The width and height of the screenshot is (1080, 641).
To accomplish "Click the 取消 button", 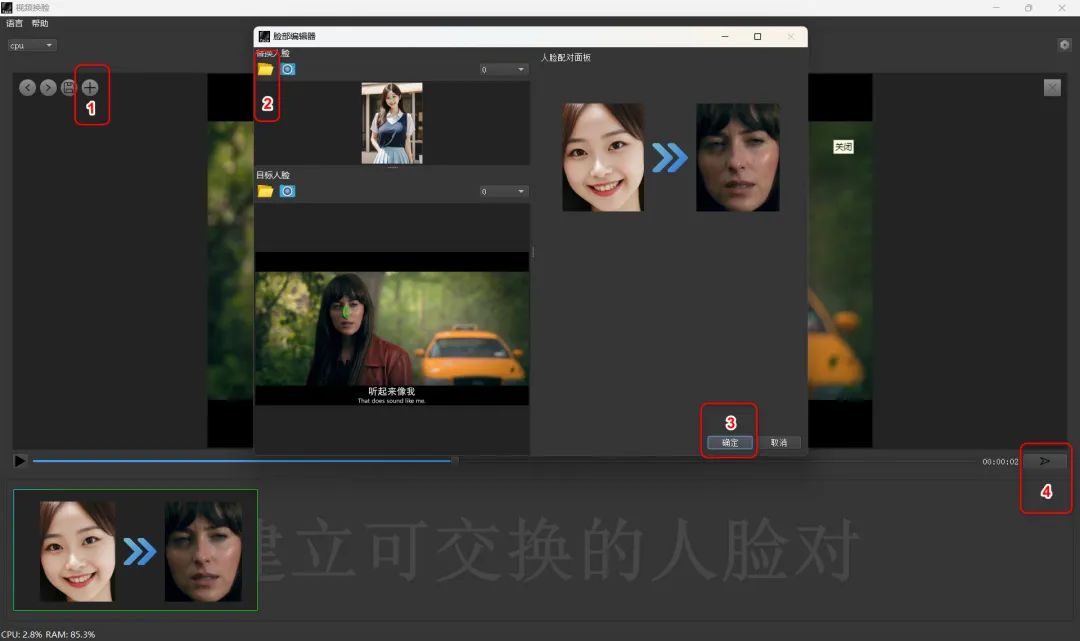I will pos(778,443).
